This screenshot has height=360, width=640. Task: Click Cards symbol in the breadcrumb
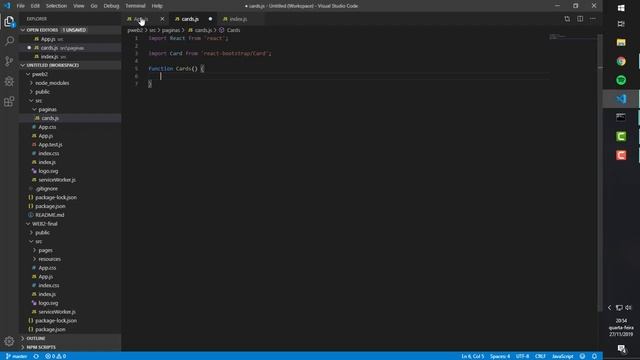tap(233, 30)
